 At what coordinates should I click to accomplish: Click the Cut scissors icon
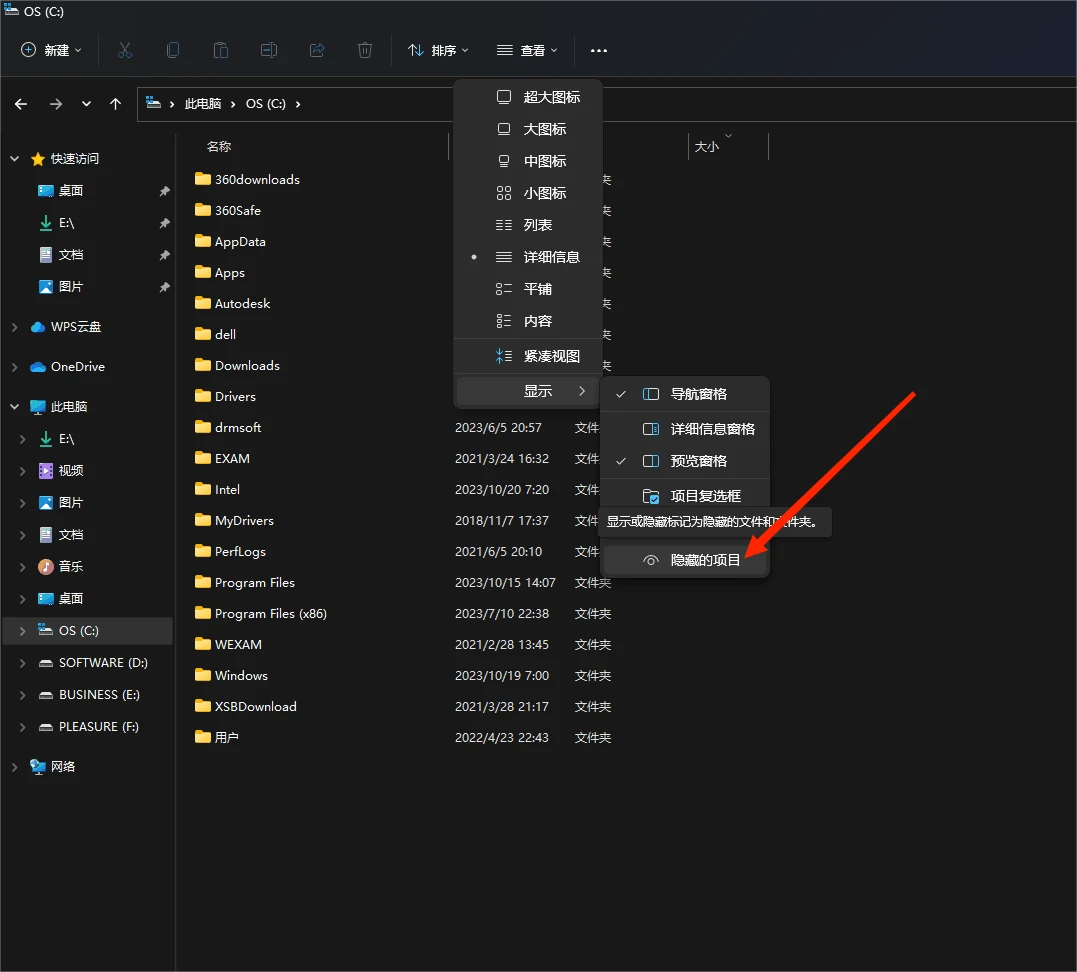coord(124,50)
